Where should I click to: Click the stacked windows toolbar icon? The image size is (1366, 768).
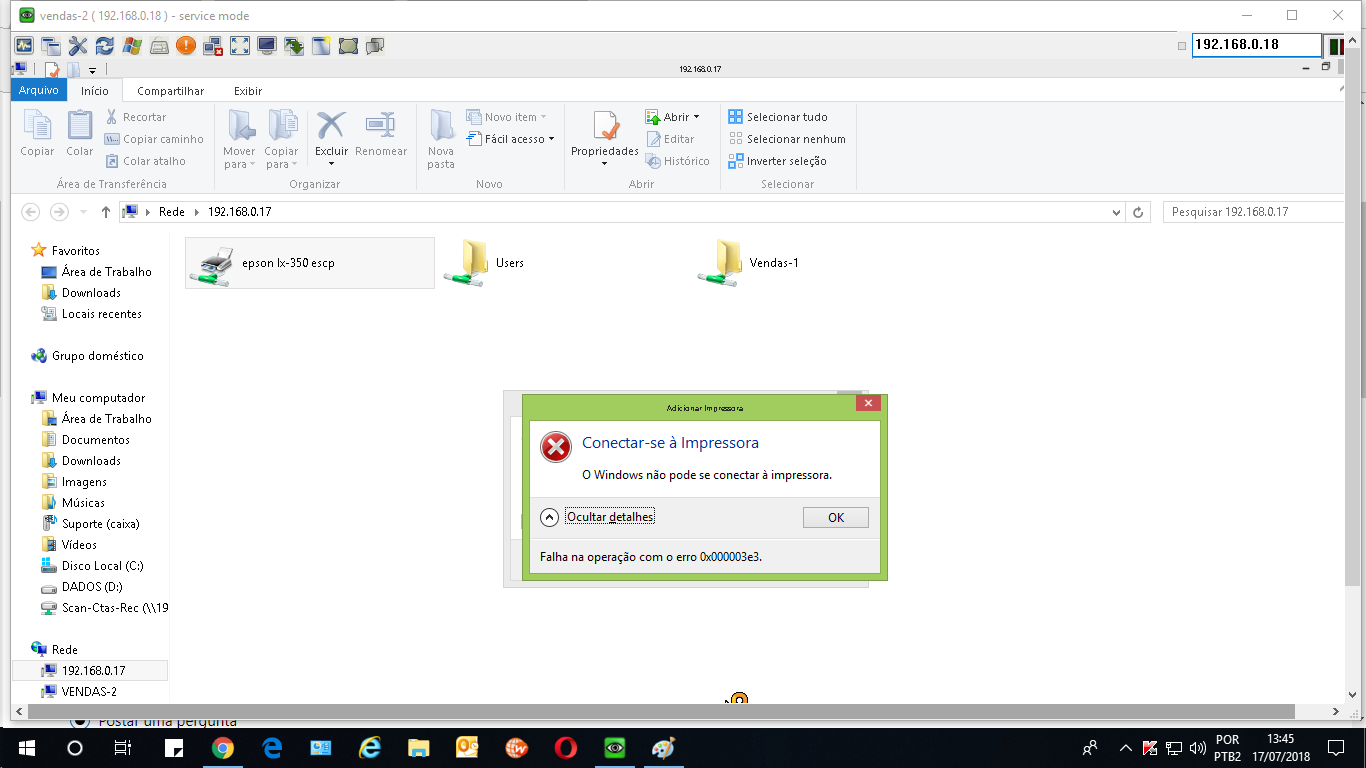(51, 45)
